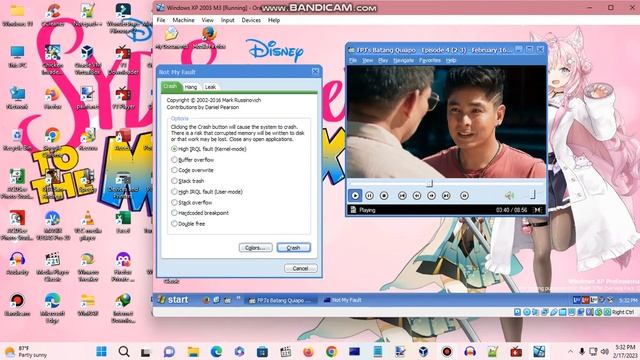The image size is (640, 360).
Task: Open Chrome from the Windows taskbar
Action: (331, 351)
